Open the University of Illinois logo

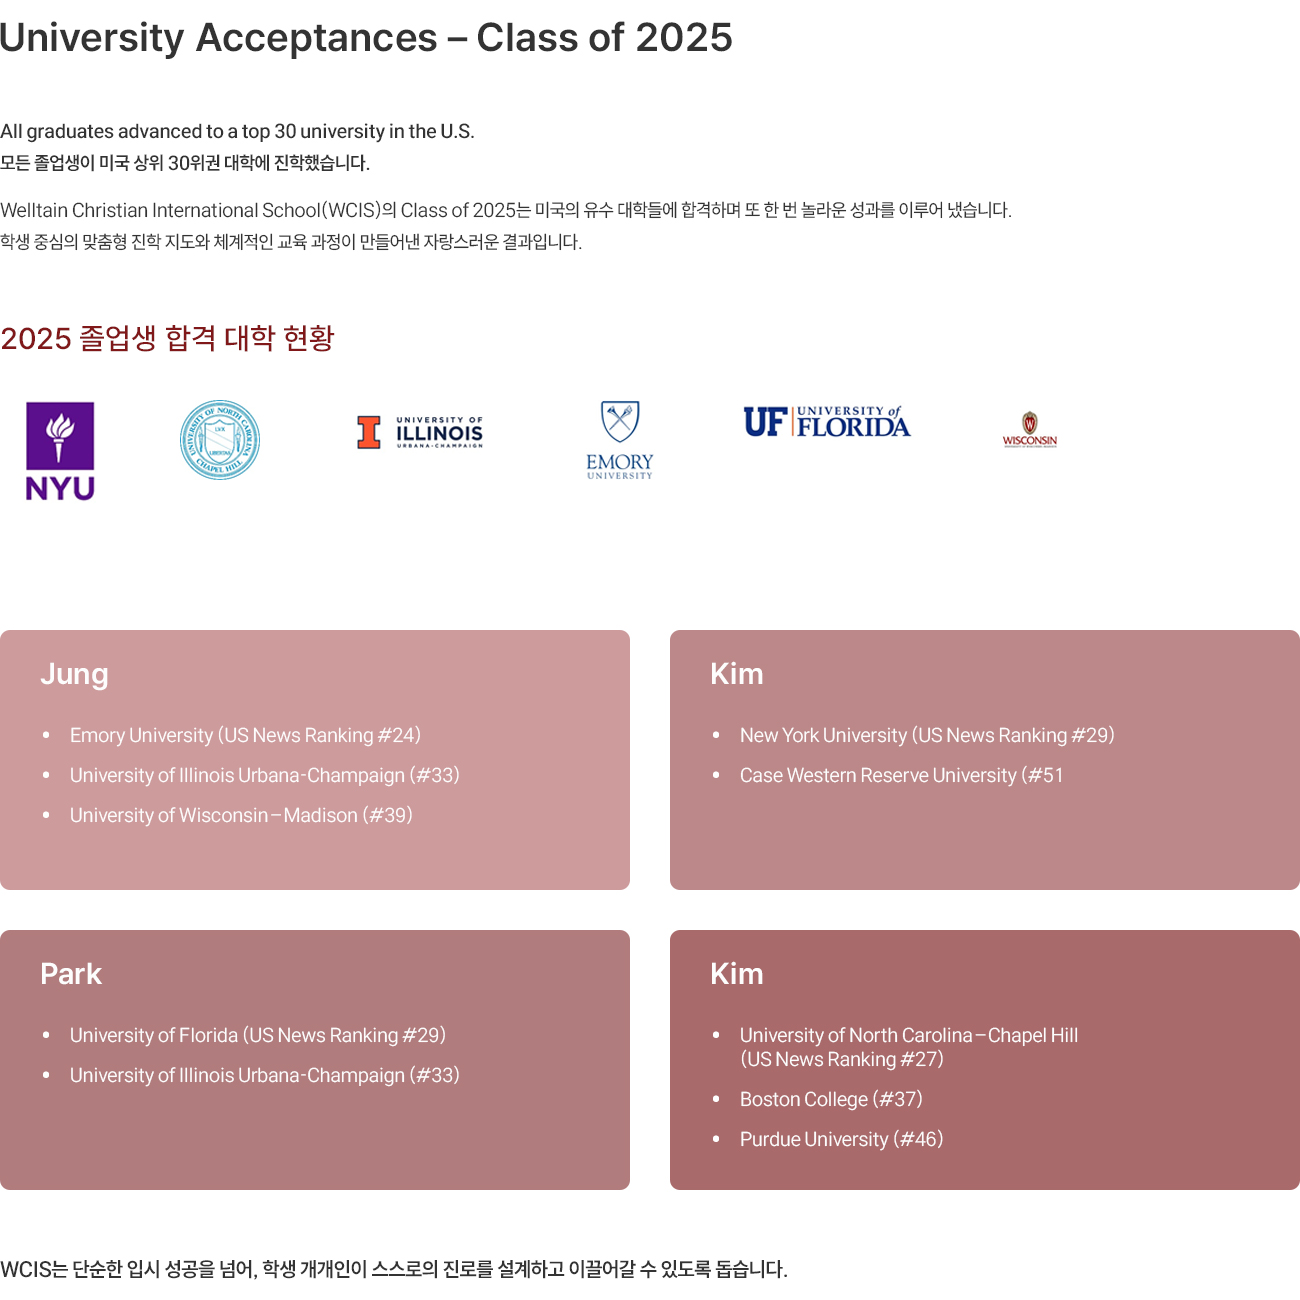pyautogui.click(x=420, y=432)
